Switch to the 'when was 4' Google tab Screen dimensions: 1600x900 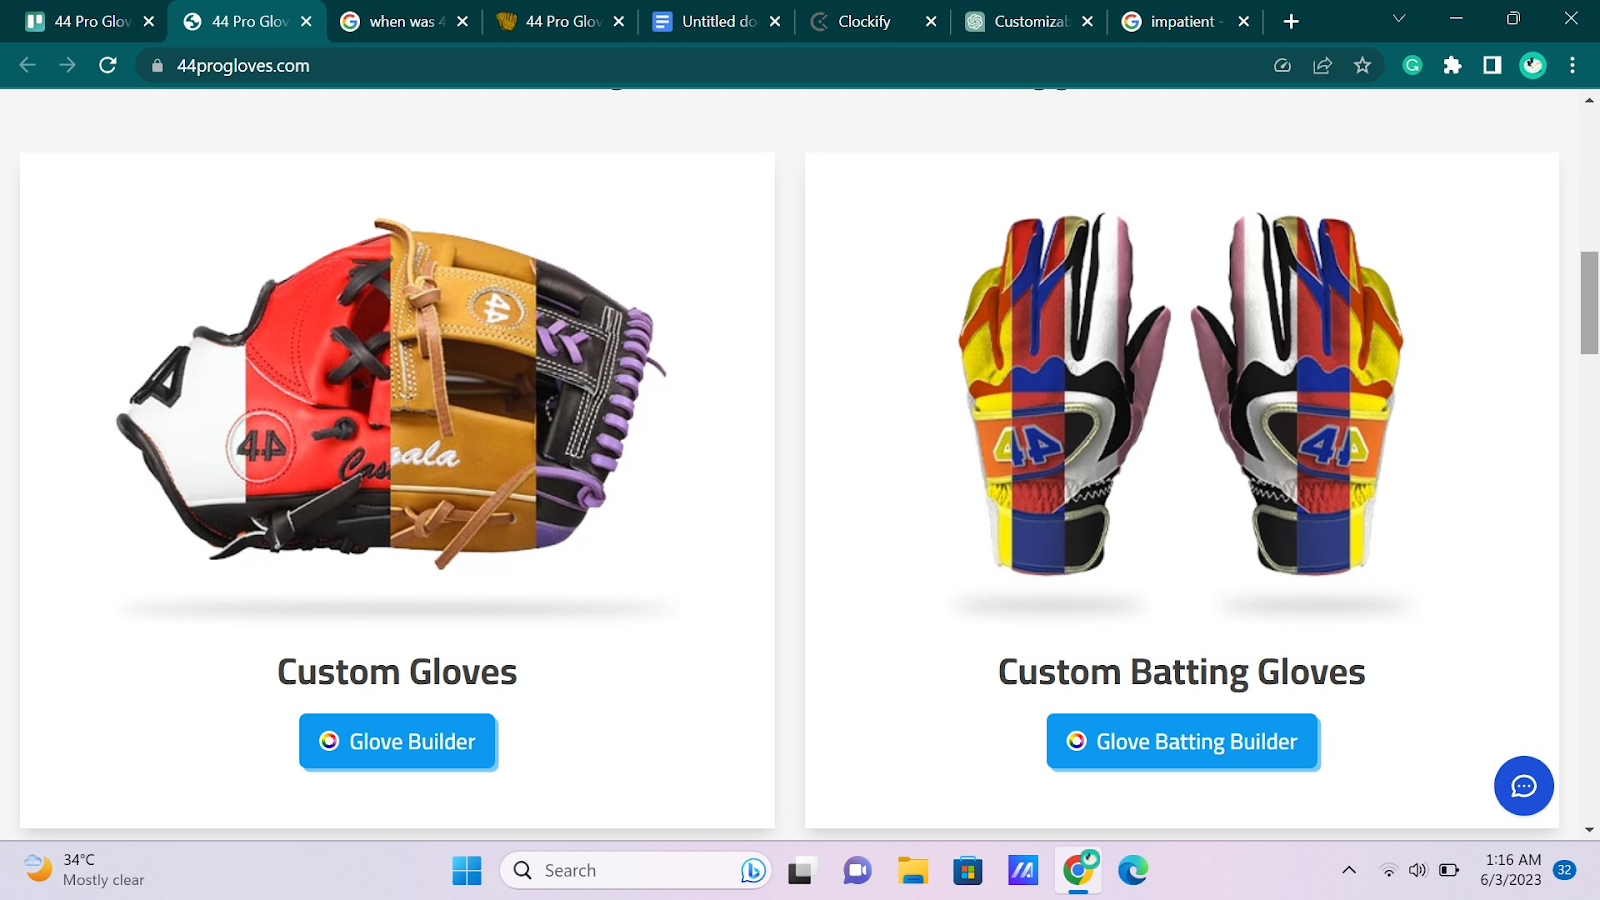coord(404,21)
